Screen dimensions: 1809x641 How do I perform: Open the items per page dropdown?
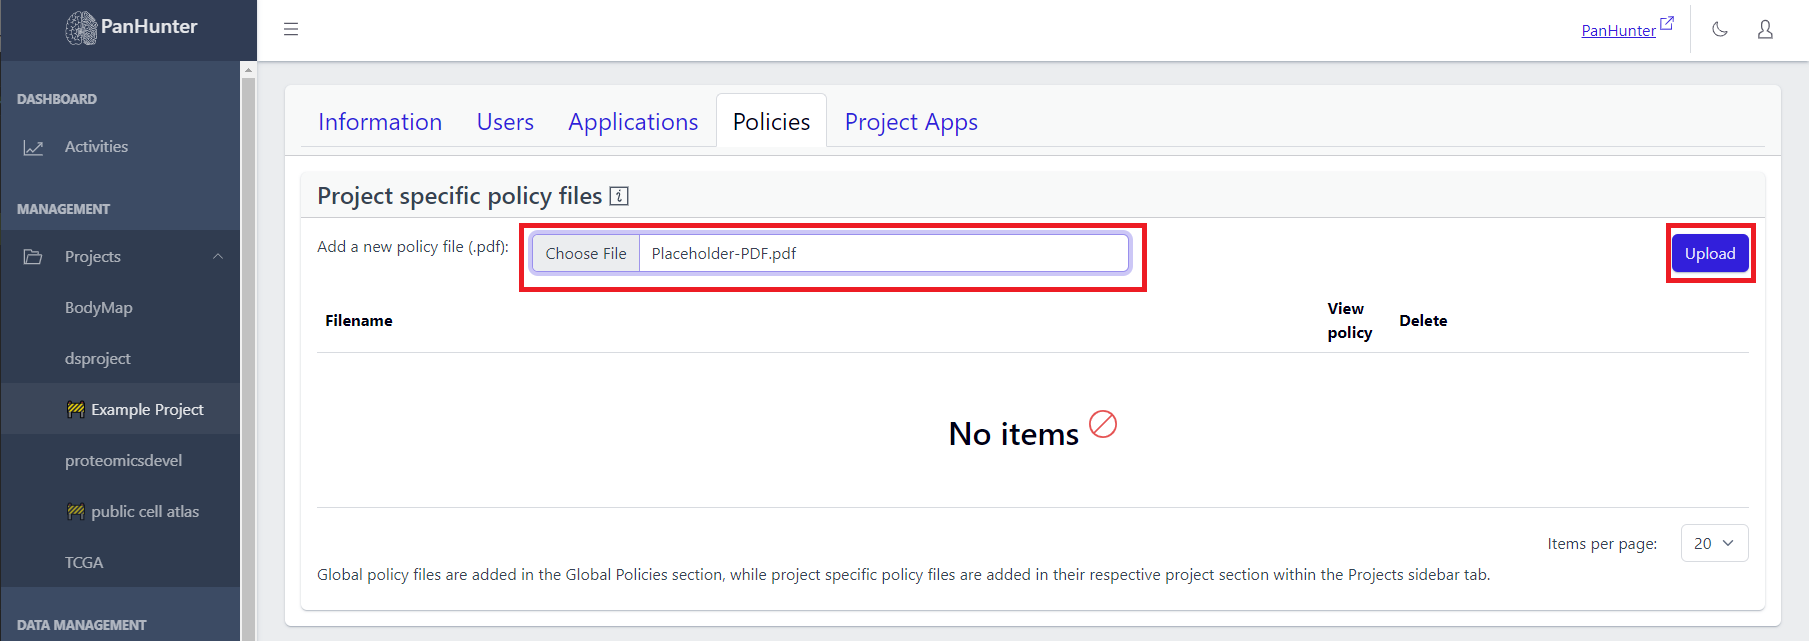click(x=1714, y=543)
